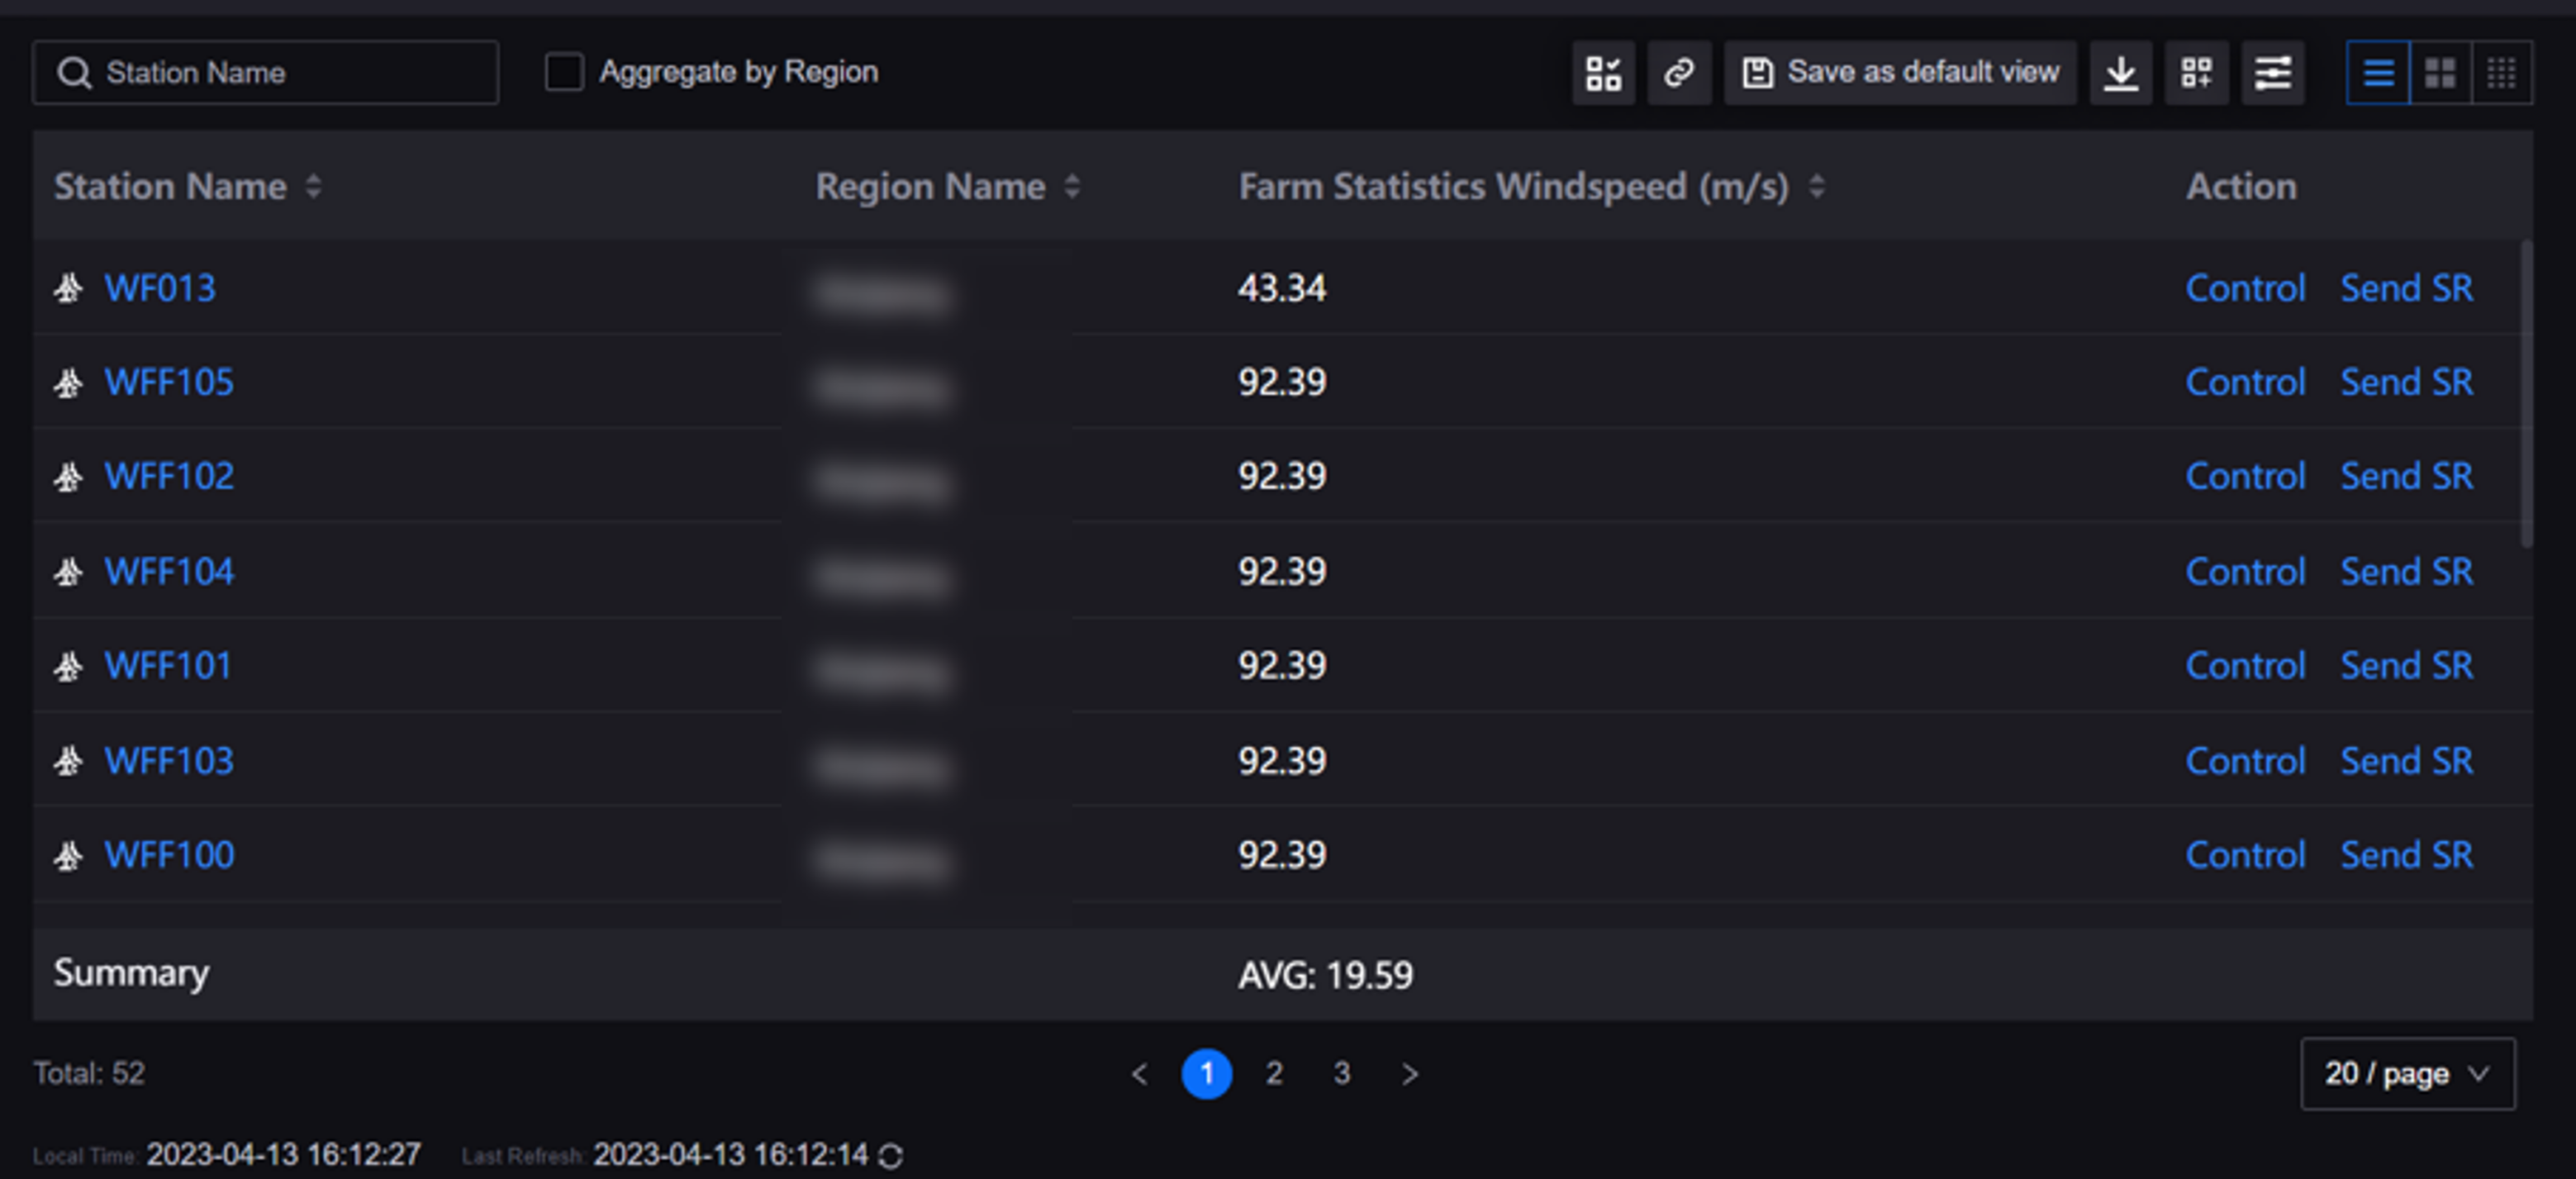
Task: Sort the table by Station Name
Action: [313, 187]
